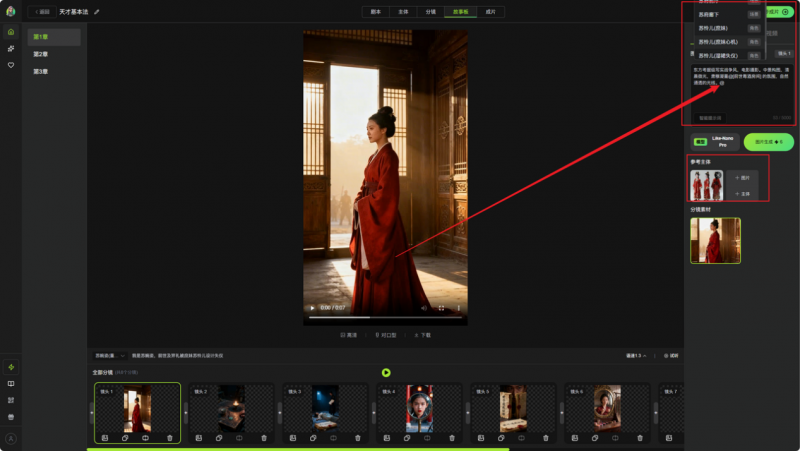
Task: Click the trash icon under 镜头 4
Action: point(452,438)
